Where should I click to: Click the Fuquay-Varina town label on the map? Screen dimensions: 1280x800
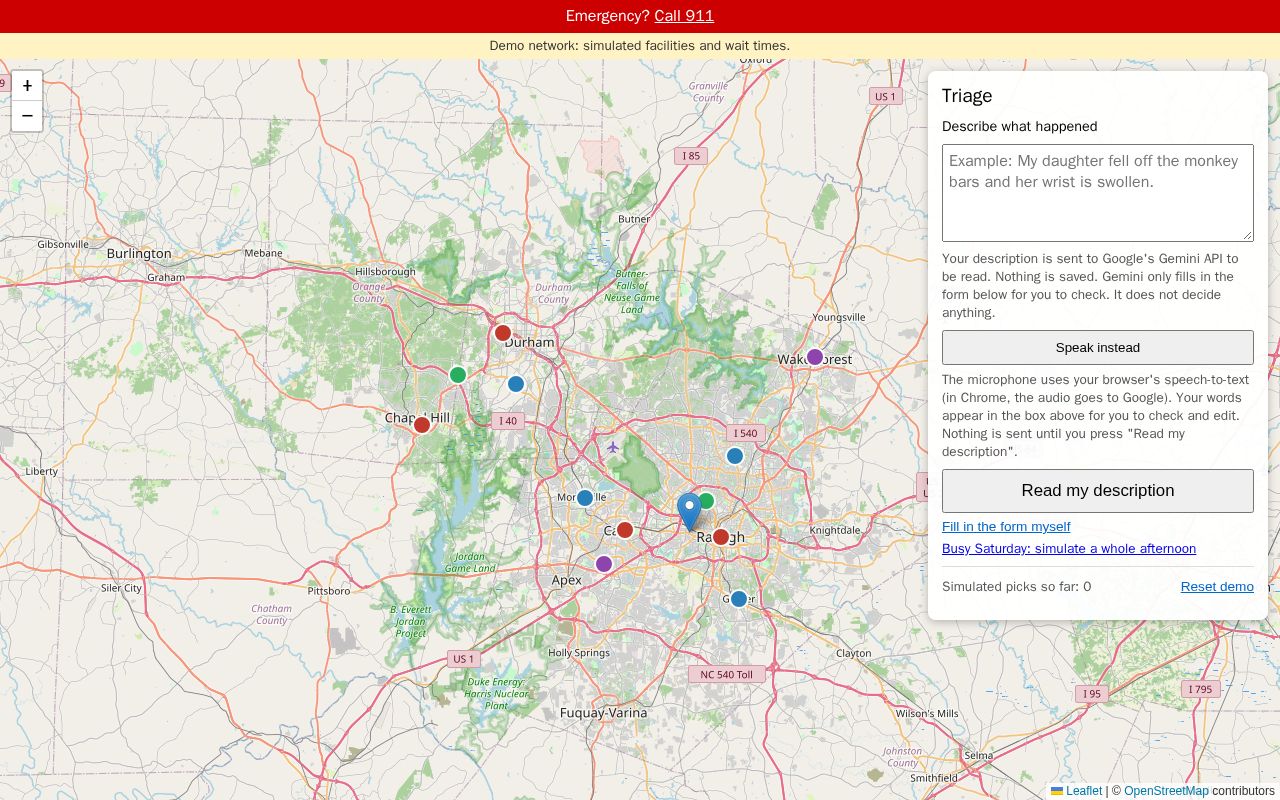[603, 713]
